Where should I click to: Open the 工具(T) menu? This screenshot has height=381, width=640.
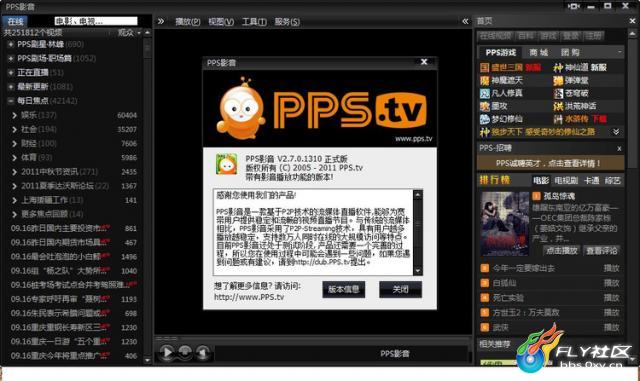[x=254, y=22]
